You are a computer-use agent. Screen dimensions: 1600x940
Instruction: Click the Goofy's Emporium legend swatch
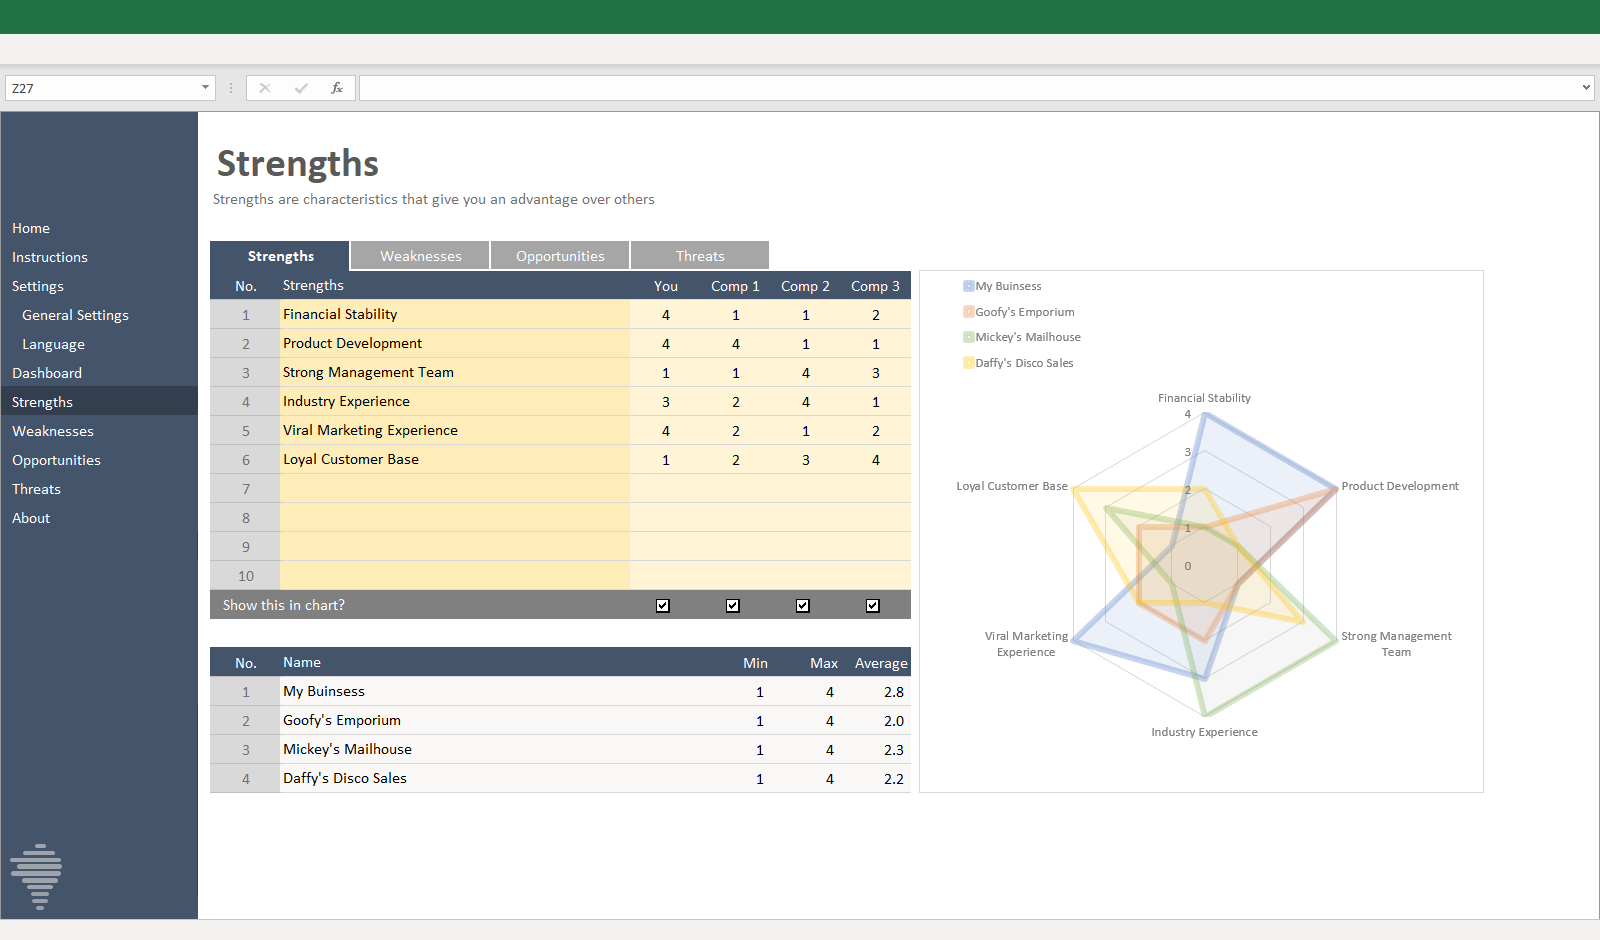click(968, 312)
